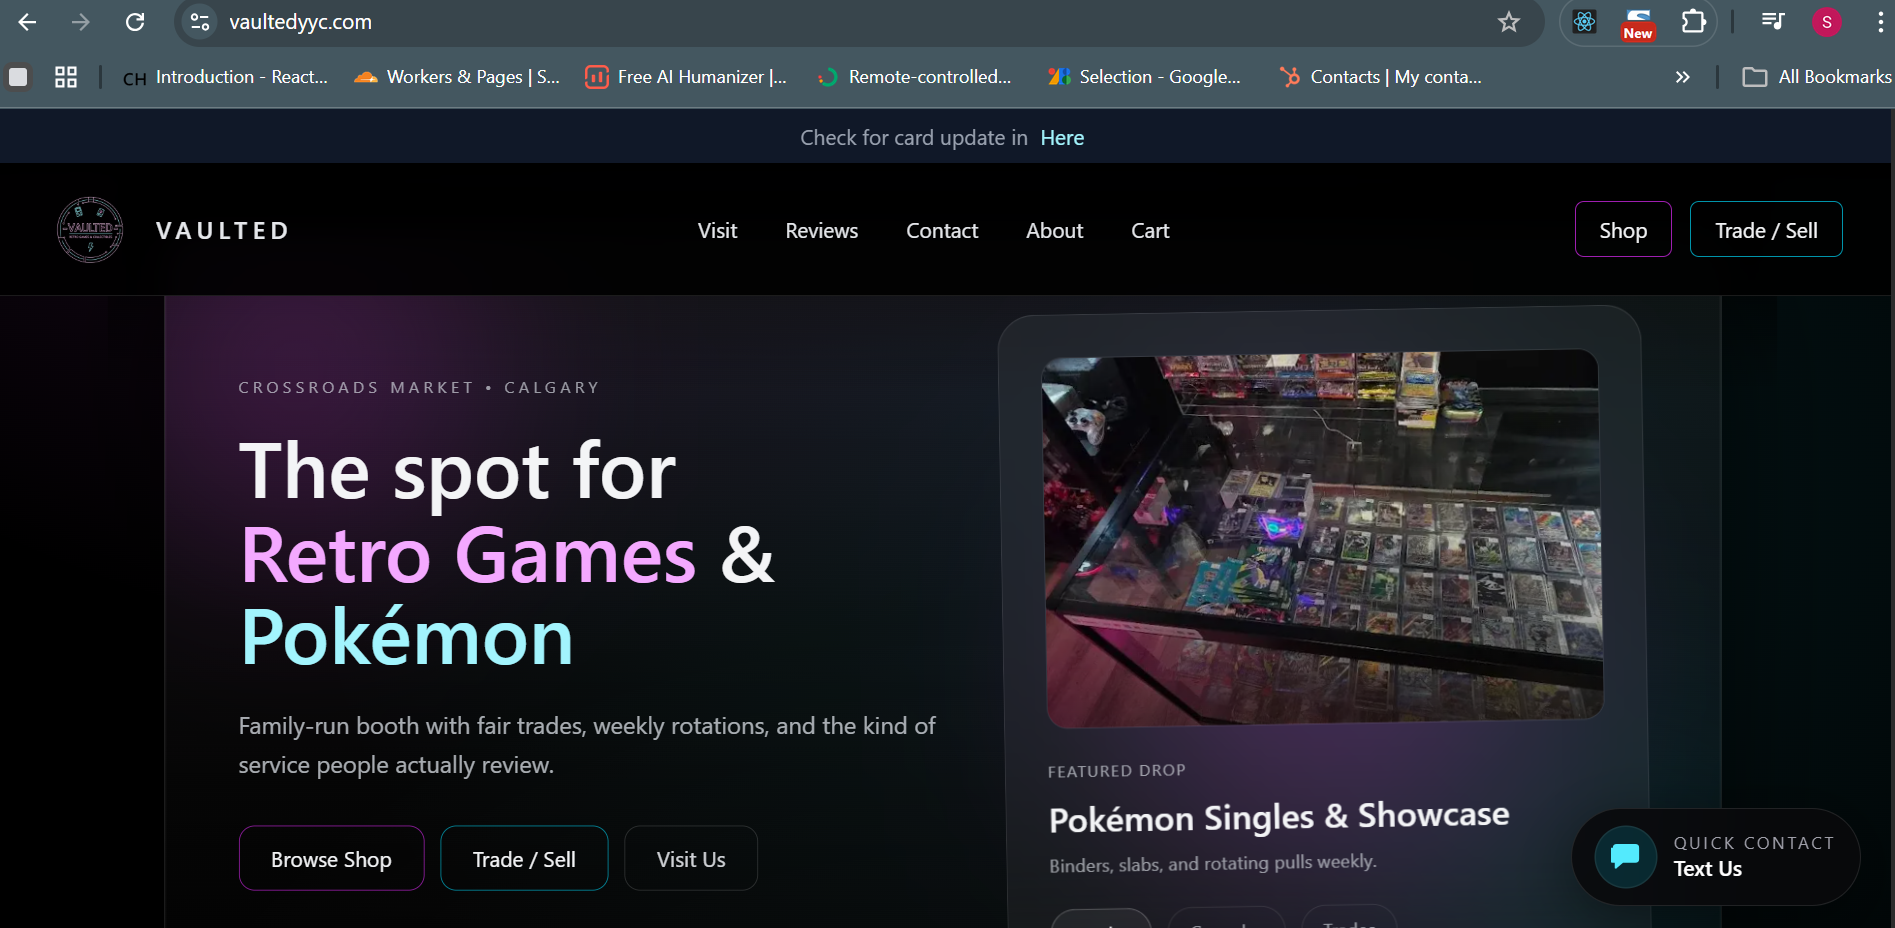Open the Contact nav item
The height and width of the screenshot is (928, 1895).
(942, 231)
